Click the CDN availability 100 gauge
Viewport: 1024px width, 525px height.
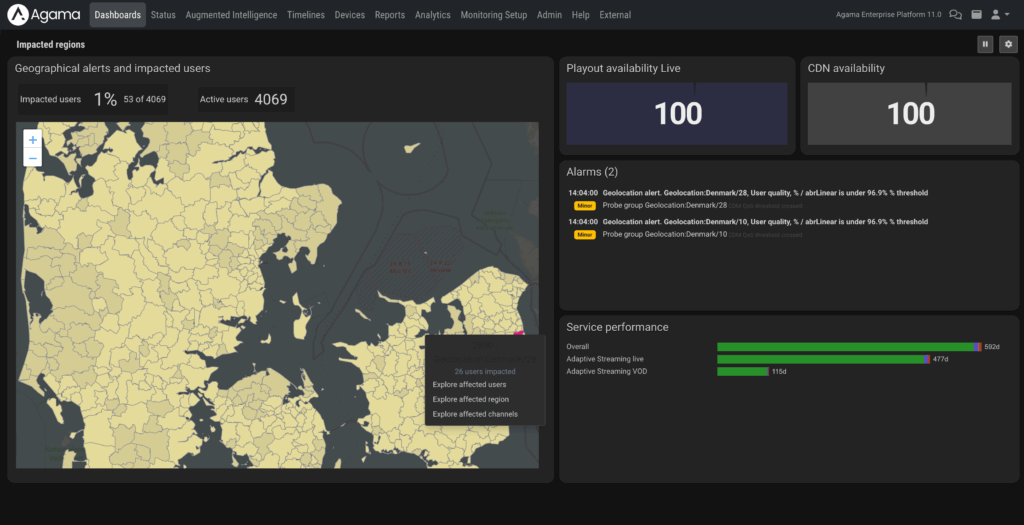coord(910,114)
